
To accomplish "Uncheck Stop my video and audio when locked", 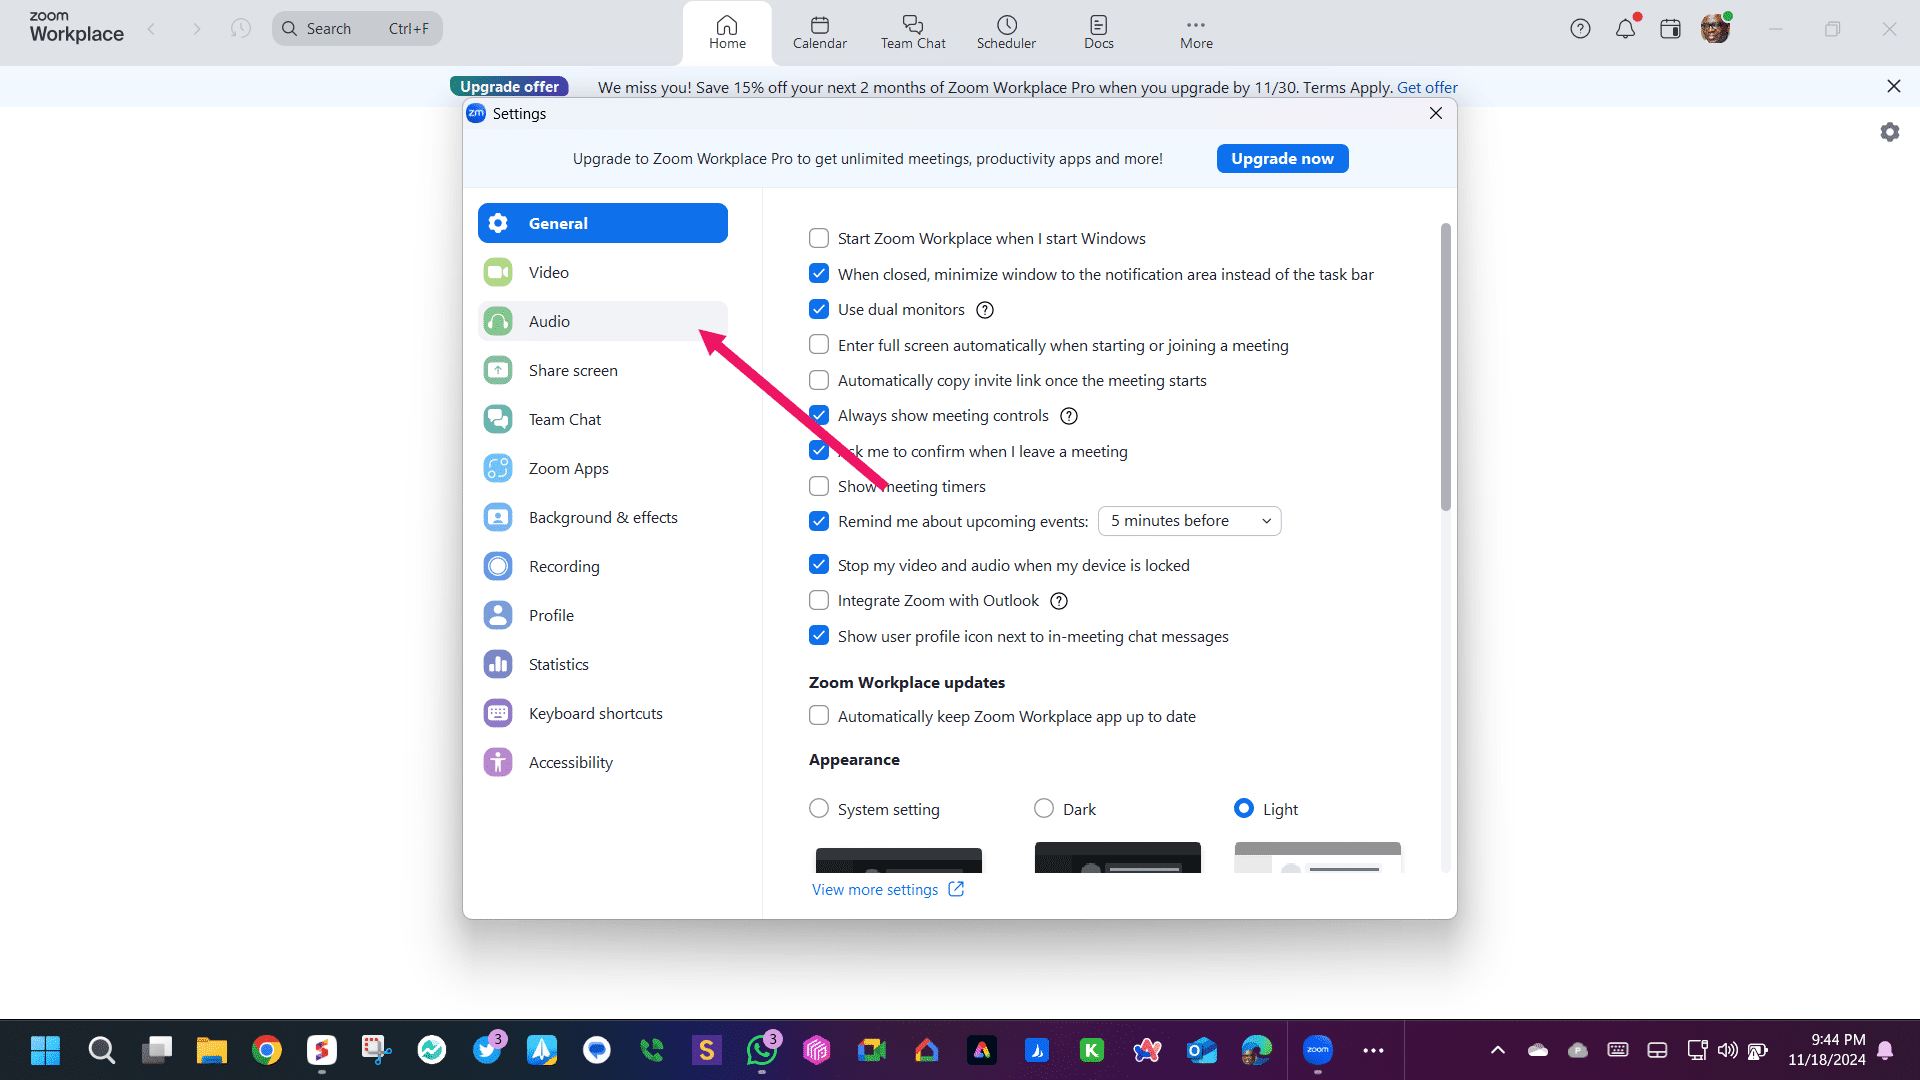I will tap(819, 565).
